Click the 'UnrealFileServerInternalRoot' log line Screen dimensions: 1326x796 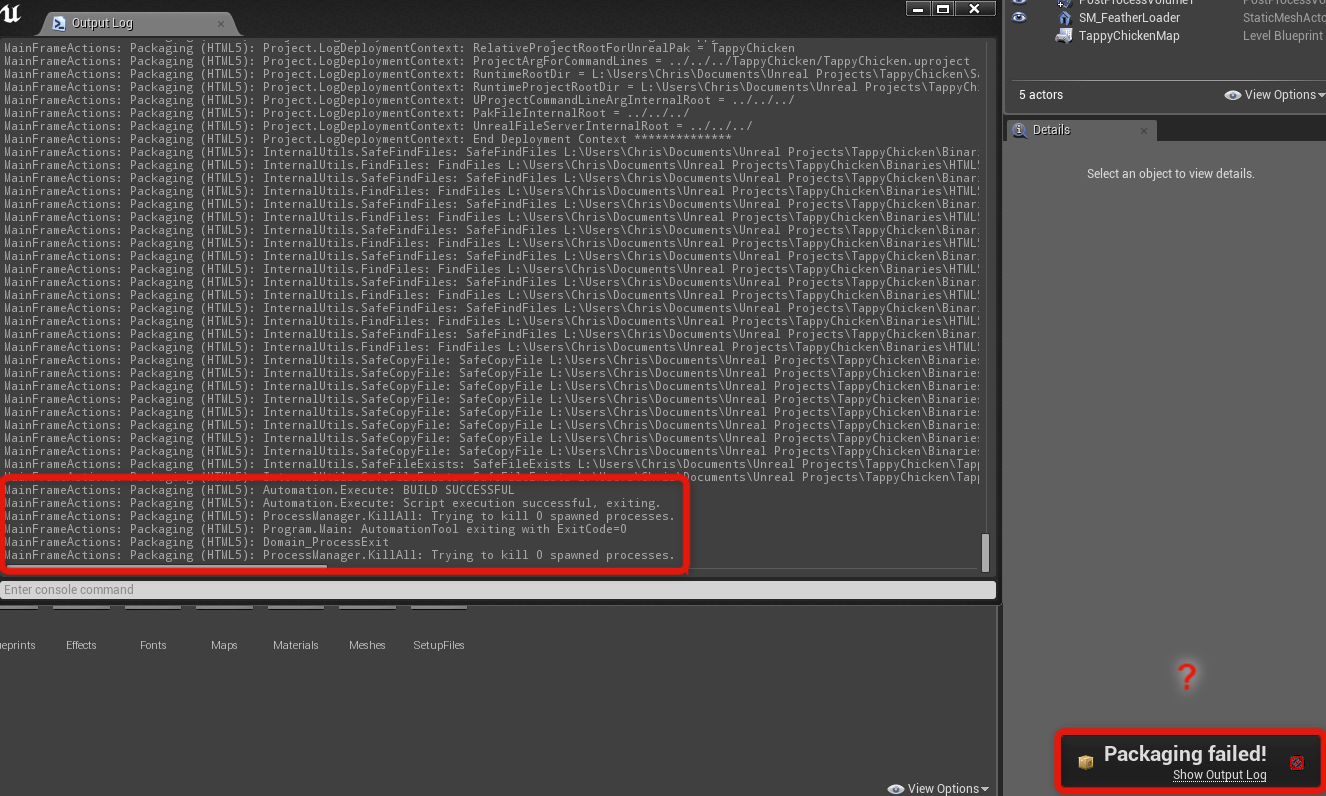click(378, 126)
